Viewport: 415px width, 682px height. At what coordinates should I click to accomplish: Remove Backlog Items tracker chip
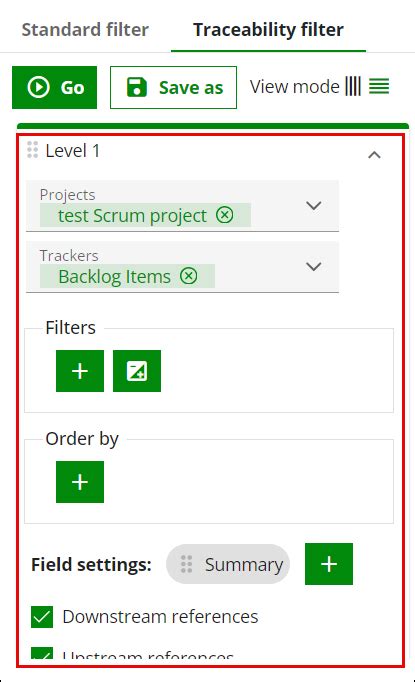click(x=189, y=276)
